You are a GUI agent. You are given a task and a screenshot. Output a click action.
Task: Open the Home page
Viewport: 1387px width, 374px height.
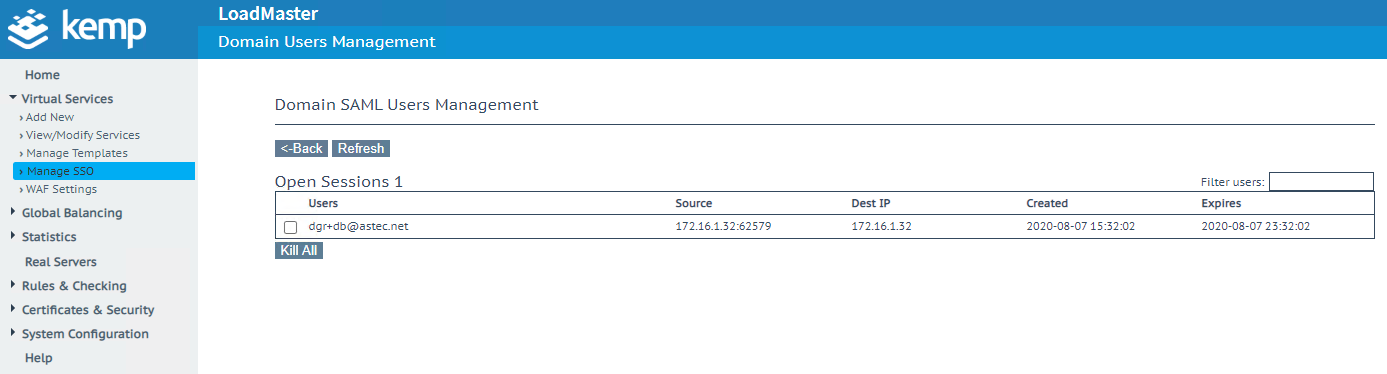tap(42, 75)
